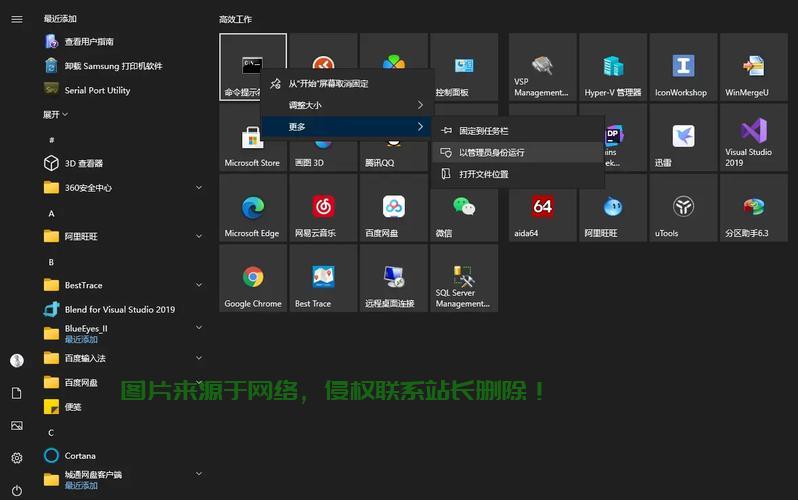Expand the BlueEyes_II folder

[x=199, y=327]
